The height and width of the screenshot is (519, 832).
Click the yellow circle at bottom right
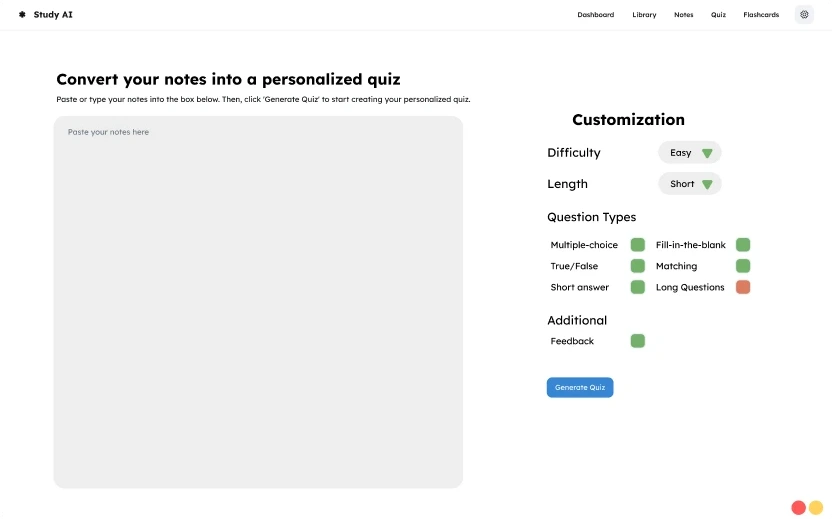point(816,508)
